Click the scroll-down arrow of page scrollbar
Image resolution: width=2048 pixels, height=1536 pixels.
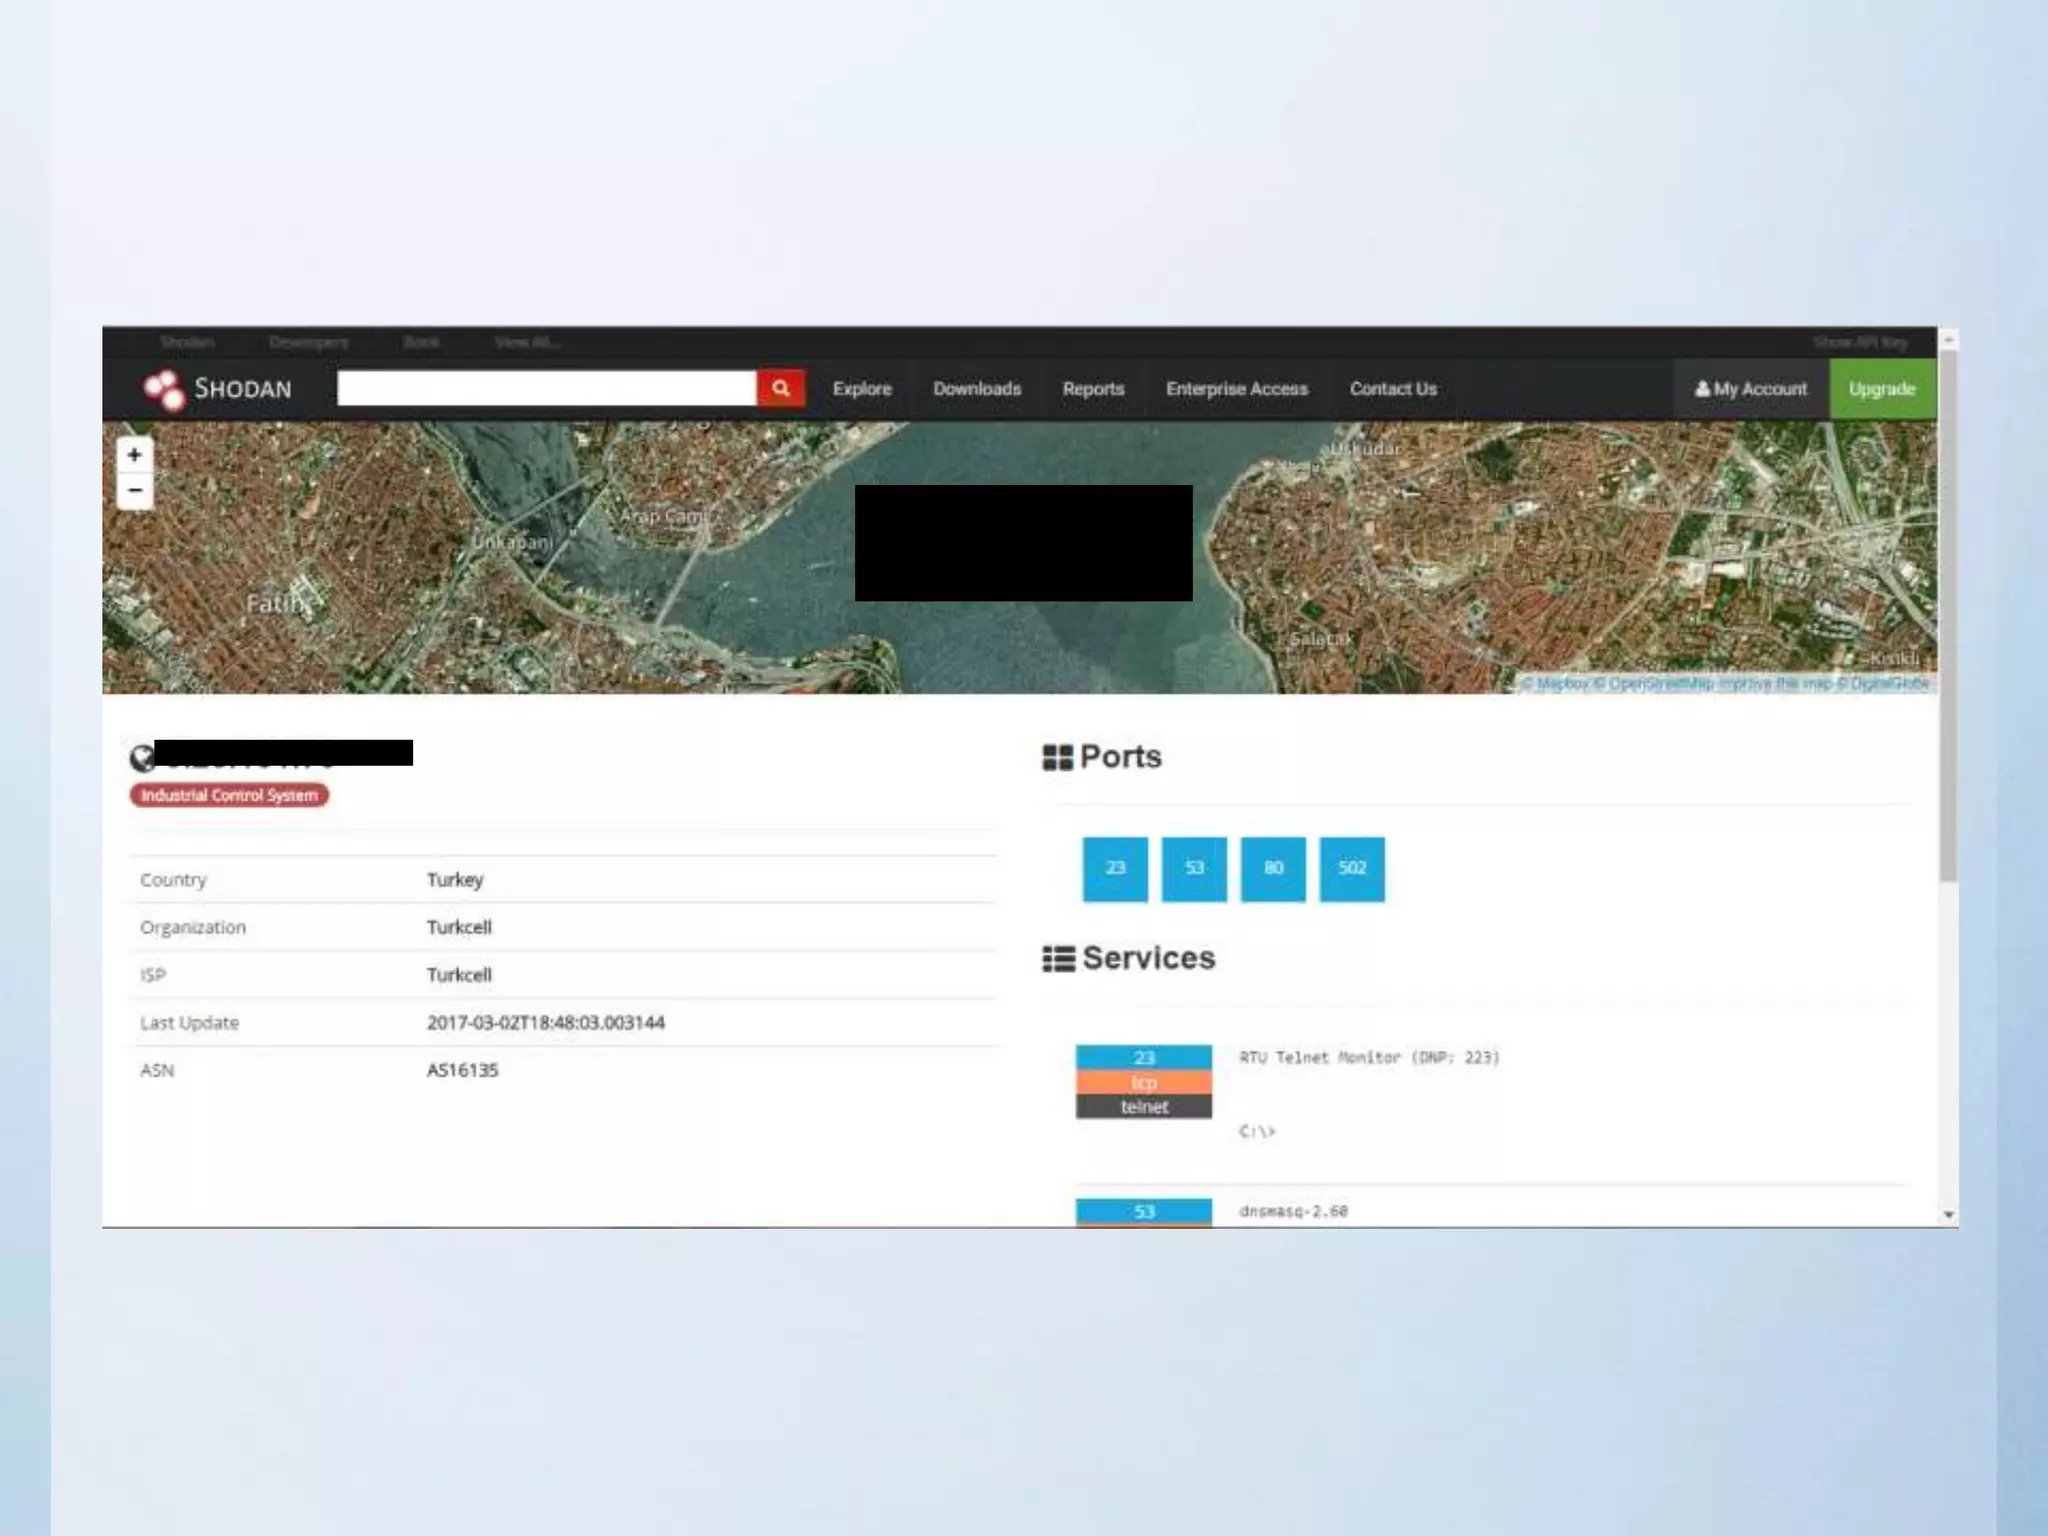point(1948,1215)
